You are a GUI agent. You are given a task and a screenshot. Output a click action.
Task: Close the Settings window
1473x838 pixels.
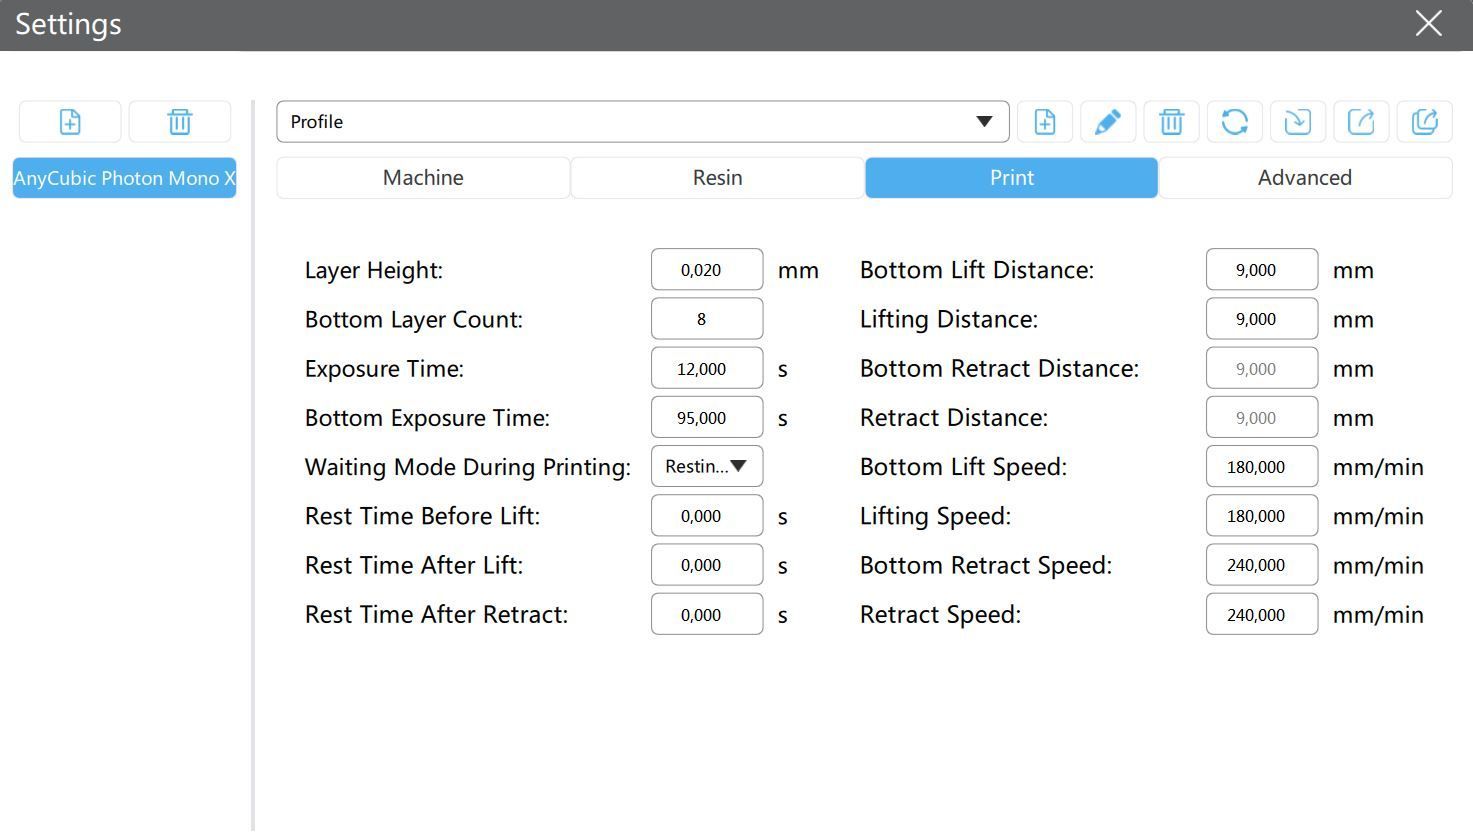tap(1428, 24)
